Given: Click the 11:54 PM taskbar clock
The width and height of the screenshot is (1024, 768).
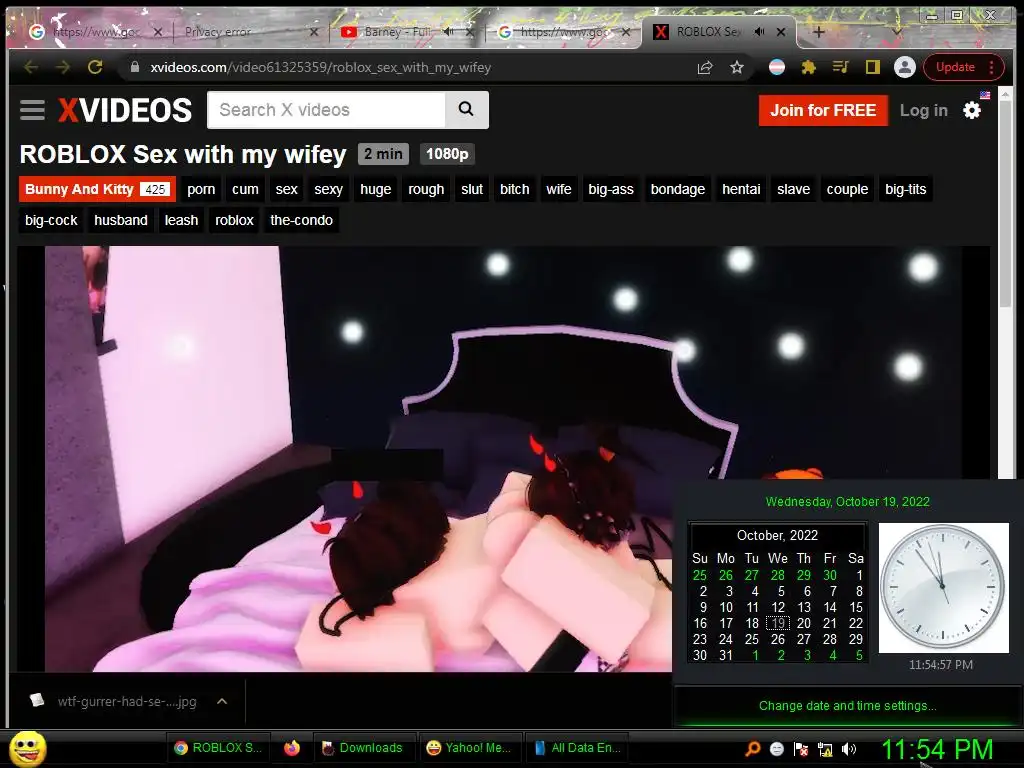Looking at the screenshot, I should pyautogui.click(x=938, y=750).
